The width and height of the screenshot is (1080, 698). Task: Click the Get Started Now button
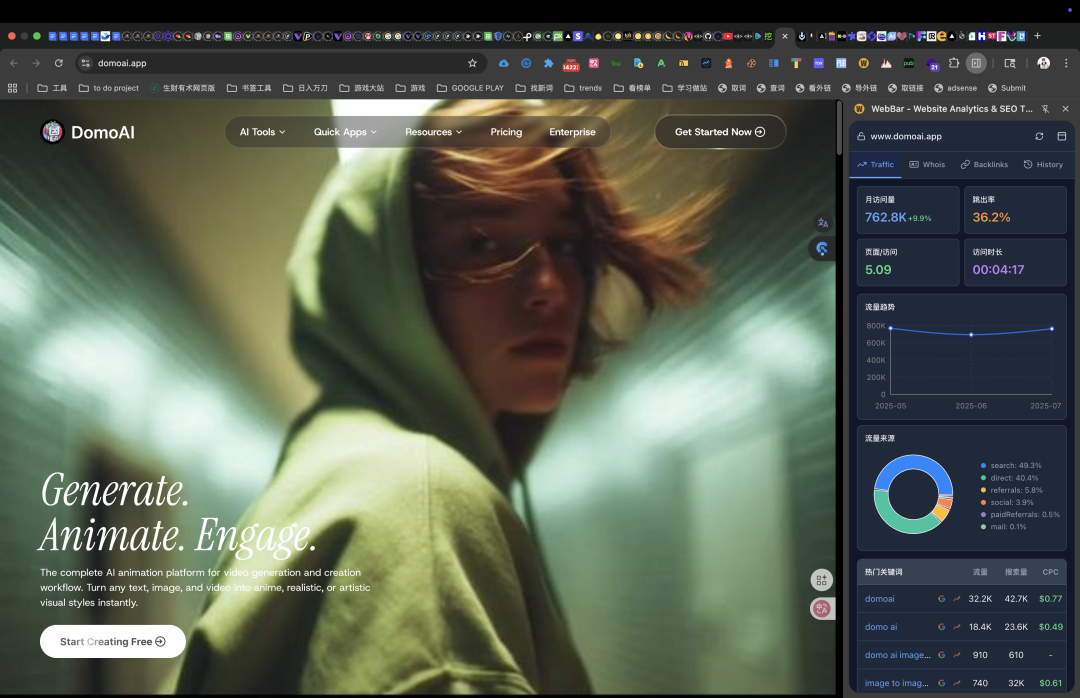720,132
